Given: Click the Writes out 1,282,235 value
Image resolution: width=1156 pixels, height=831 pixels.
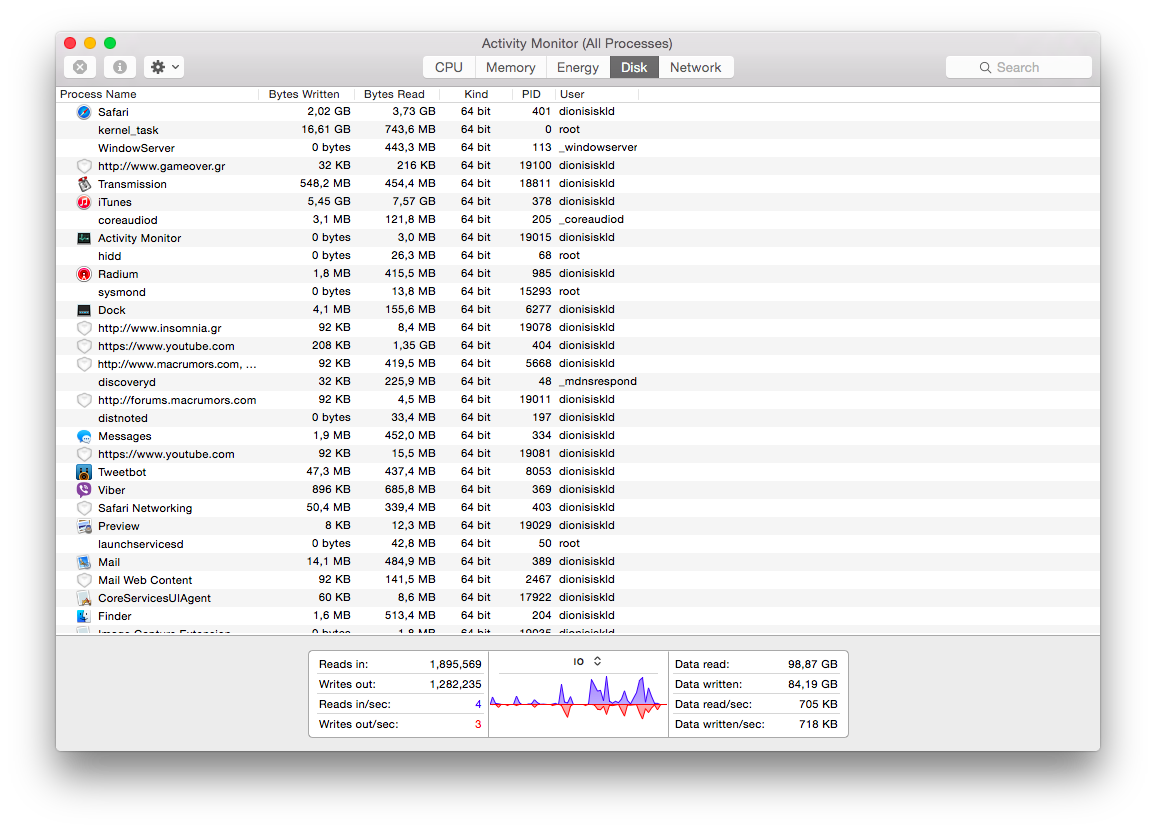Looking at the screenshot, I should pos(455,684).
